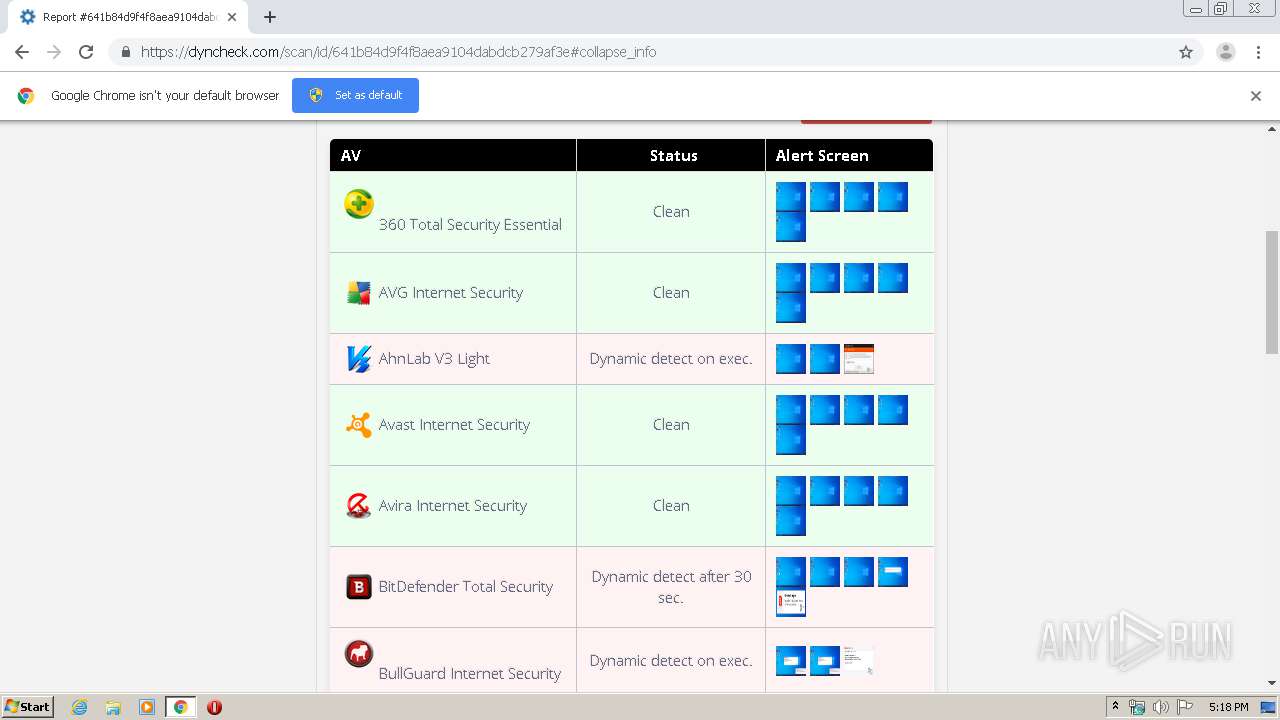
Task: Click the Avast Internet Security logo icon
Action: pos(358,424)
